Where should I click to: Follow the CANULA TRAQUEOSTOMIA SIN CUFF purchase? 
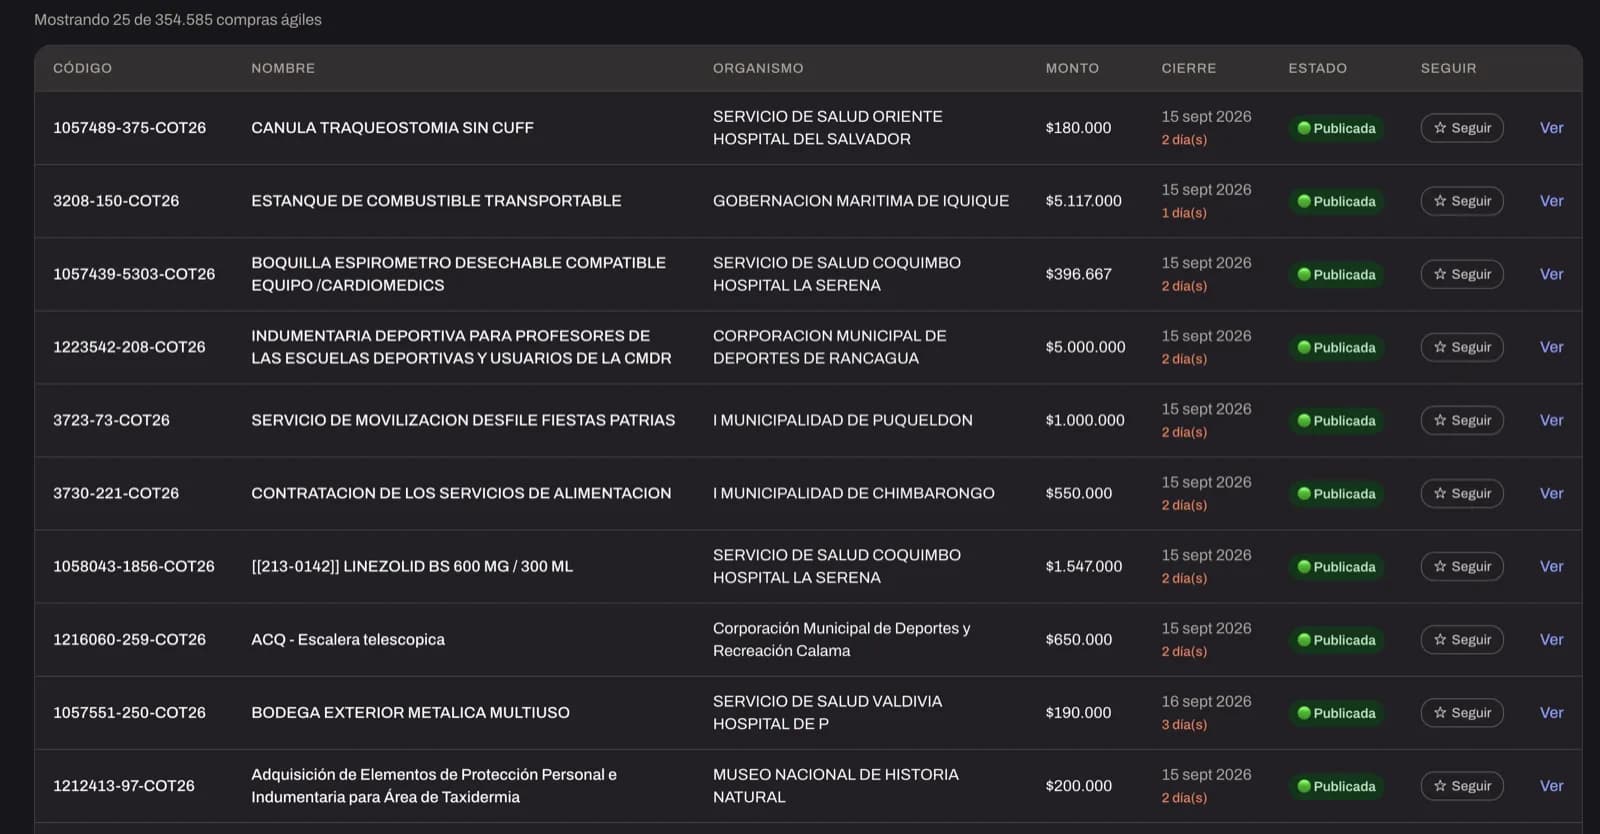pos(1462,128)
